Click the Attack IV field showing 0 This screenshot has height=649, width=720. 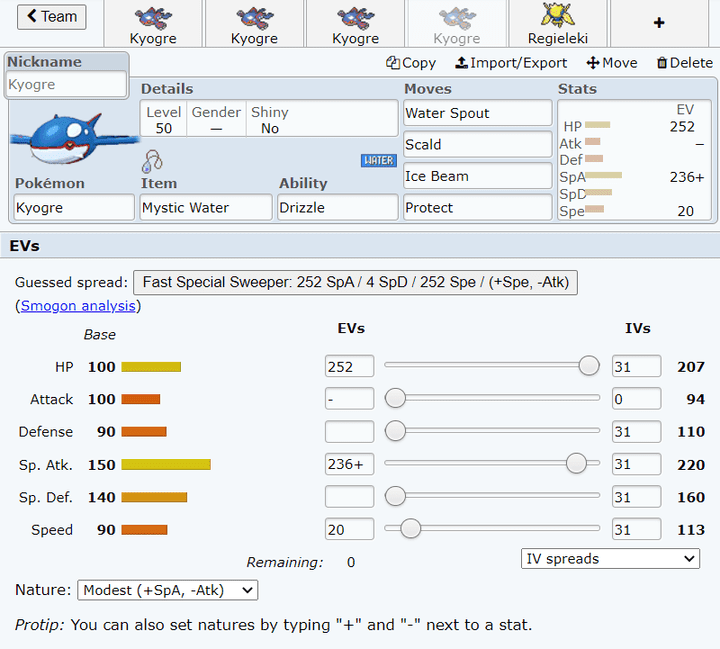click(x=636, y=399)
